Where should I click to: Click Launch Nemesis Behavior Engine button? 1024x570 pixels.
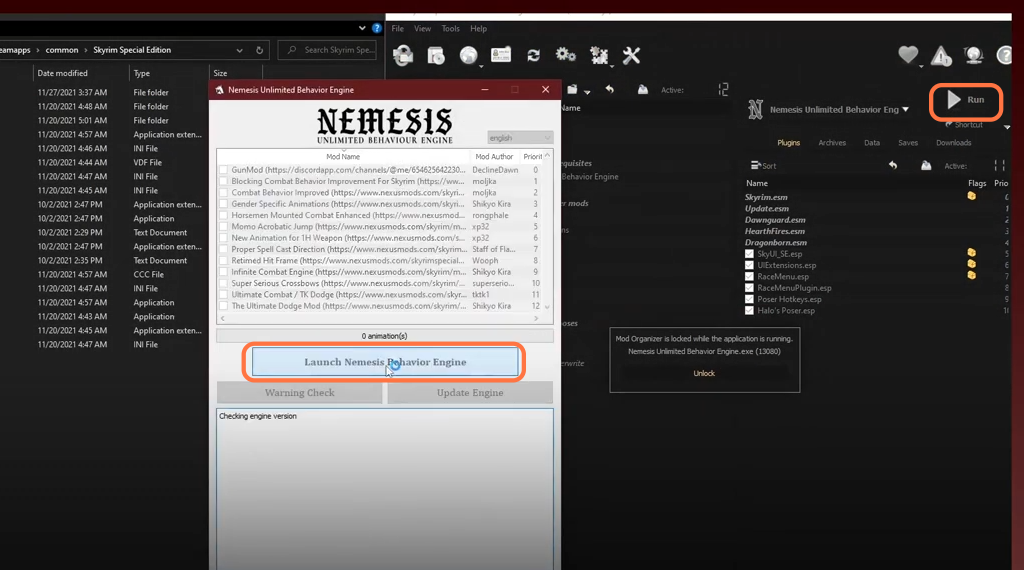coord(385,362)
